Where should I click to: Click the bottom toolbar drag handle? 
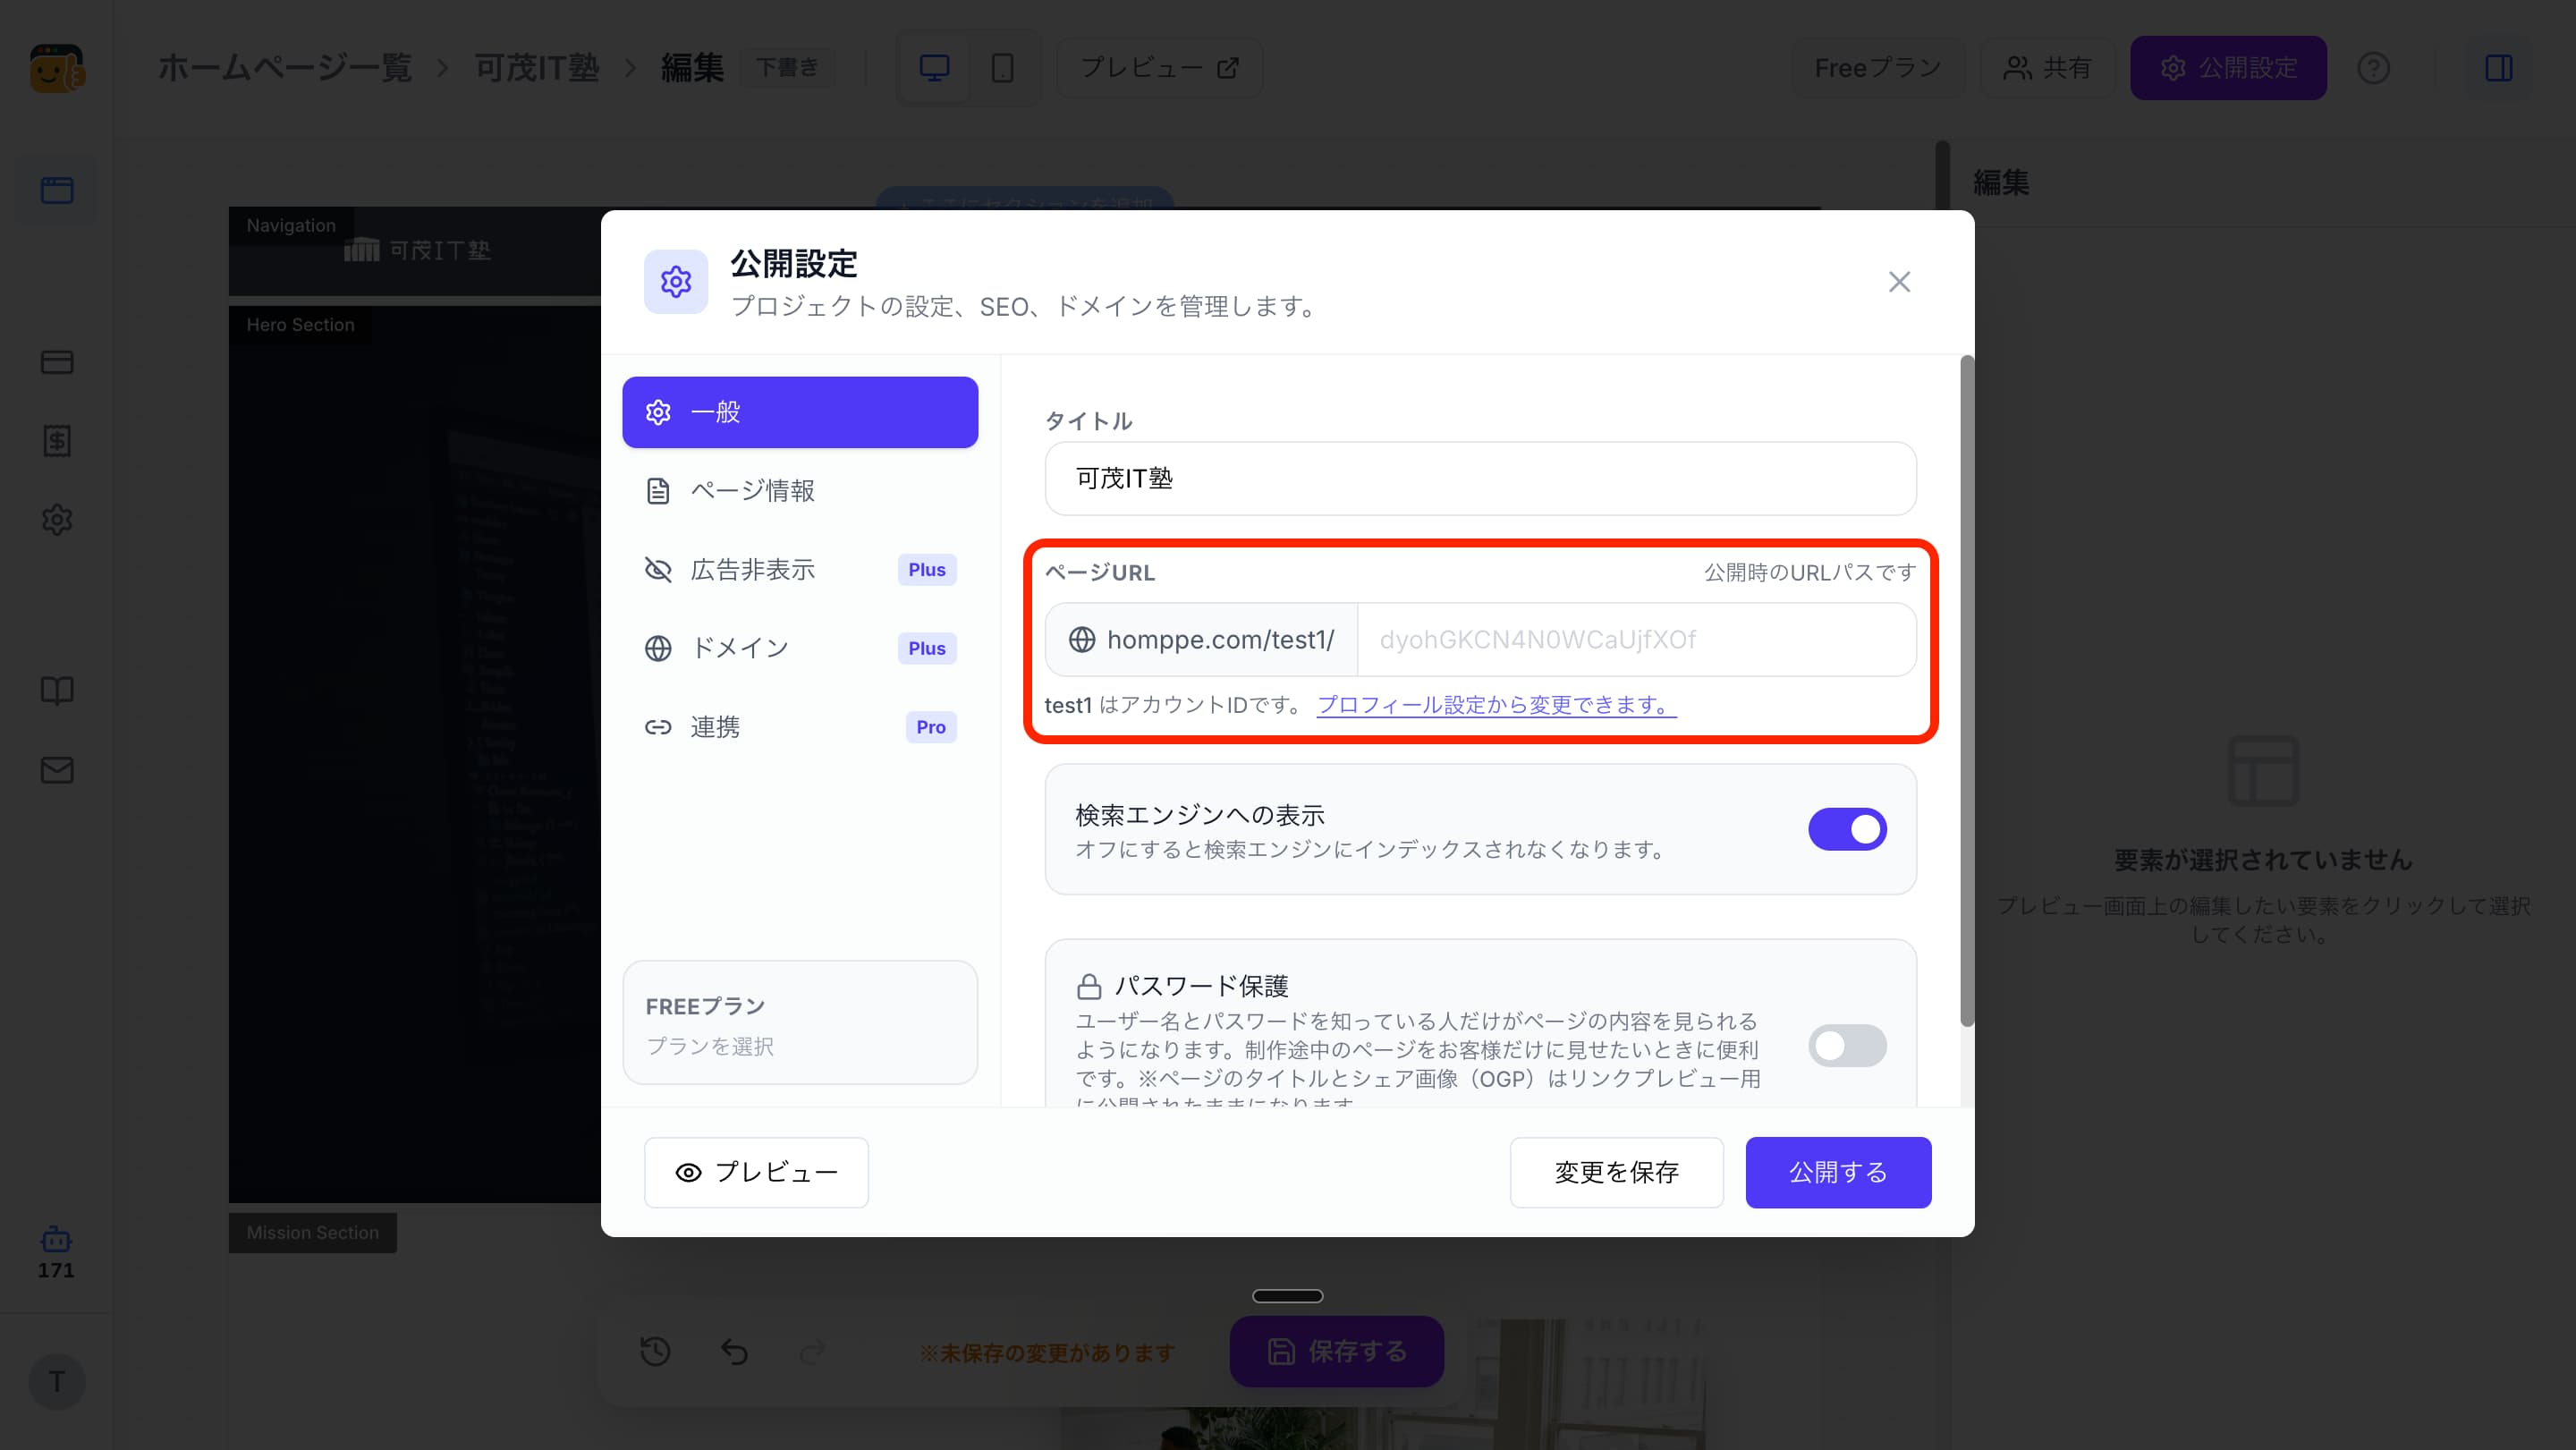(x=1287, y=1296)
